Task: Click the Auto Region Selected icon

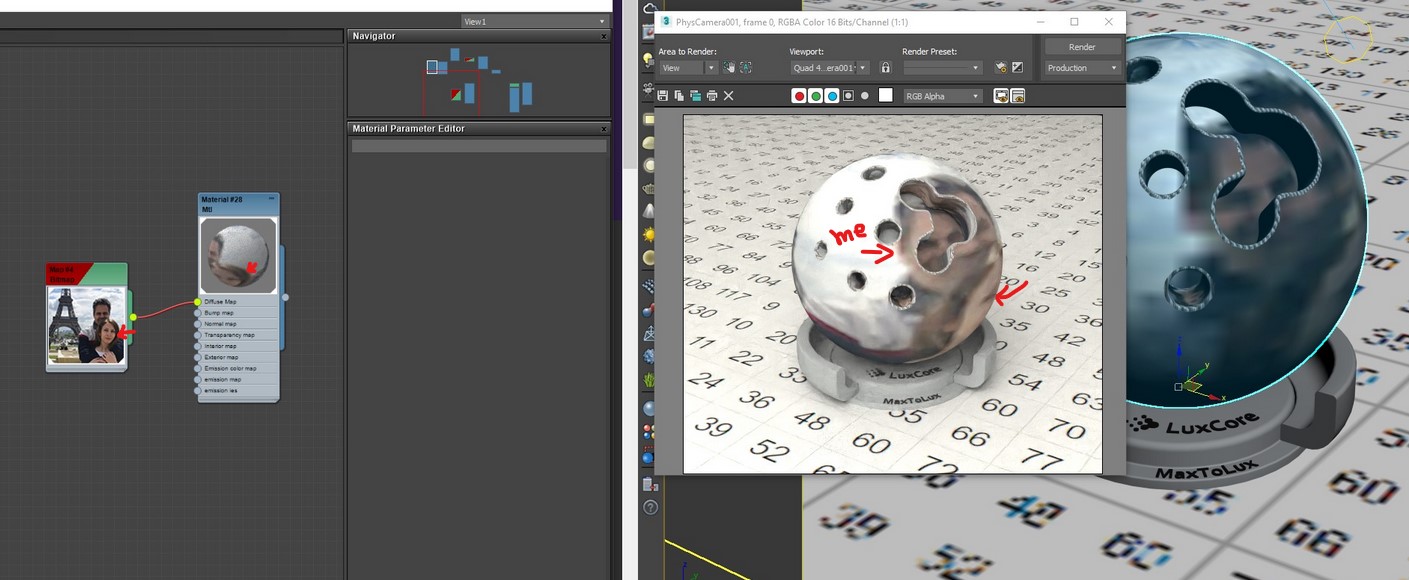Action: (x=746, y=68)
